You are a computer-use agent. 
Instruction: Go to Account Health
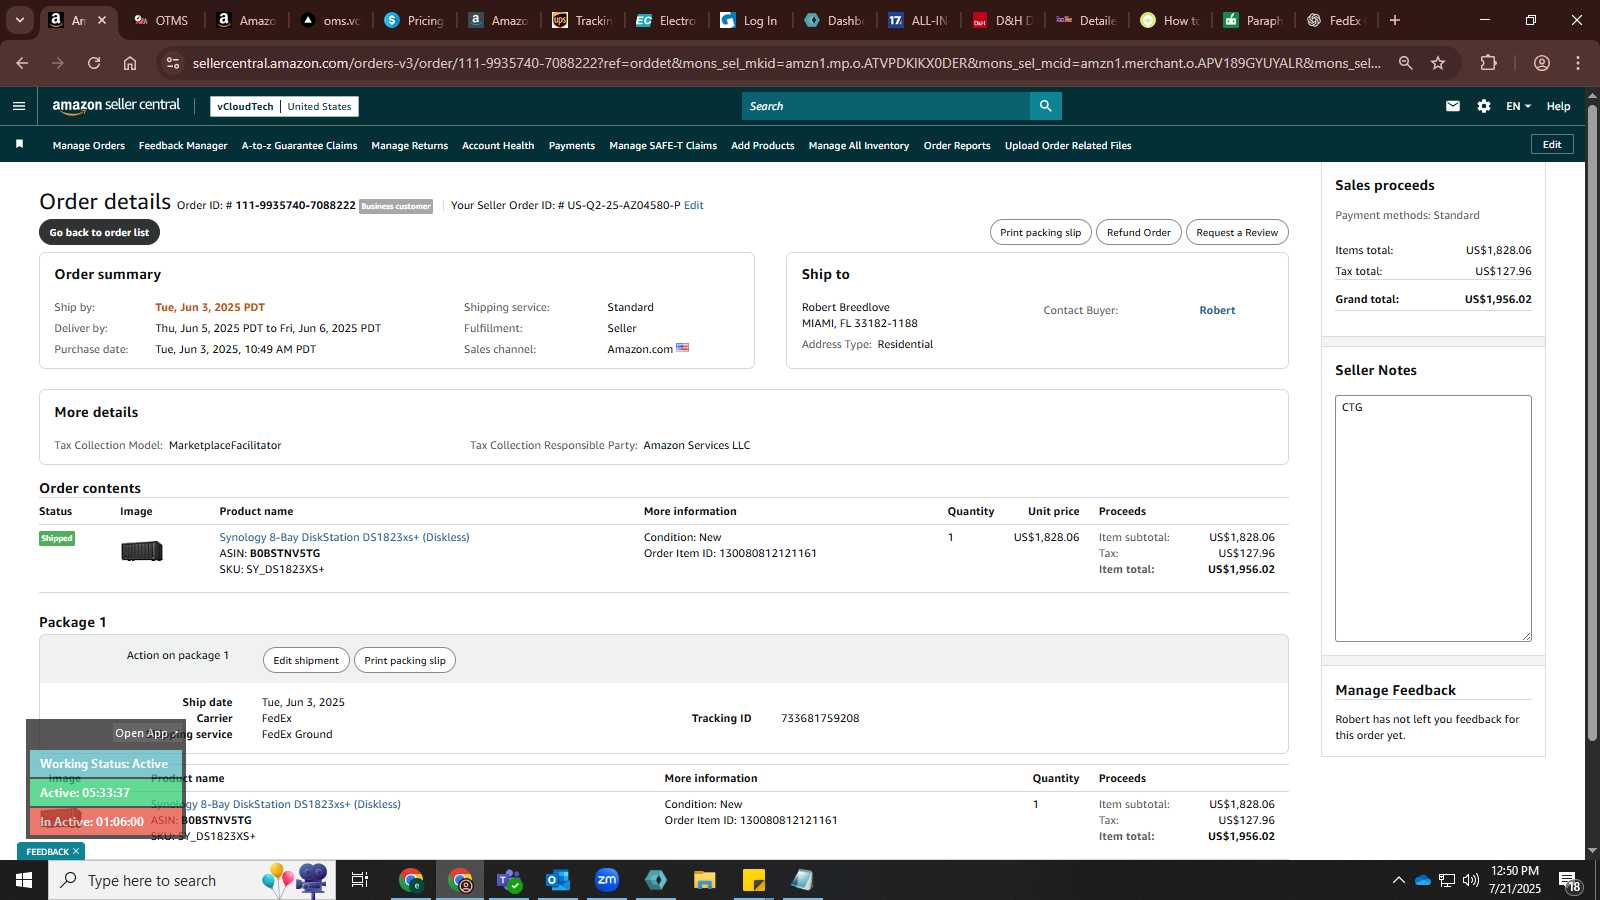coord(498,145)
